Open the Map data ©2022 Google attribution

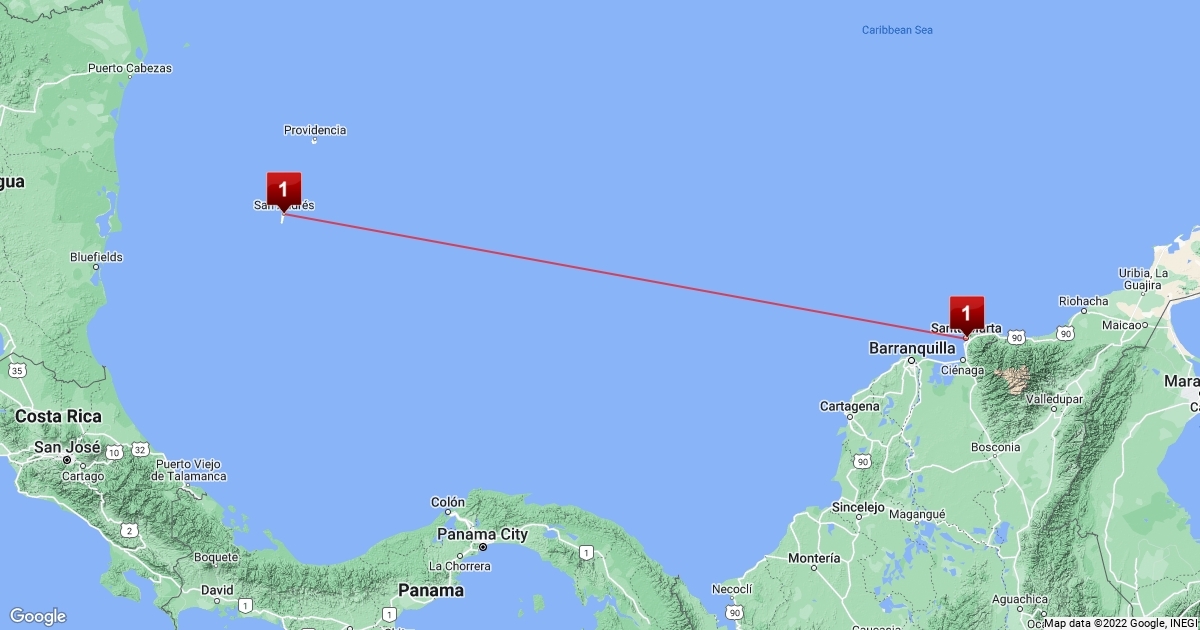[x=1120, y=623]
